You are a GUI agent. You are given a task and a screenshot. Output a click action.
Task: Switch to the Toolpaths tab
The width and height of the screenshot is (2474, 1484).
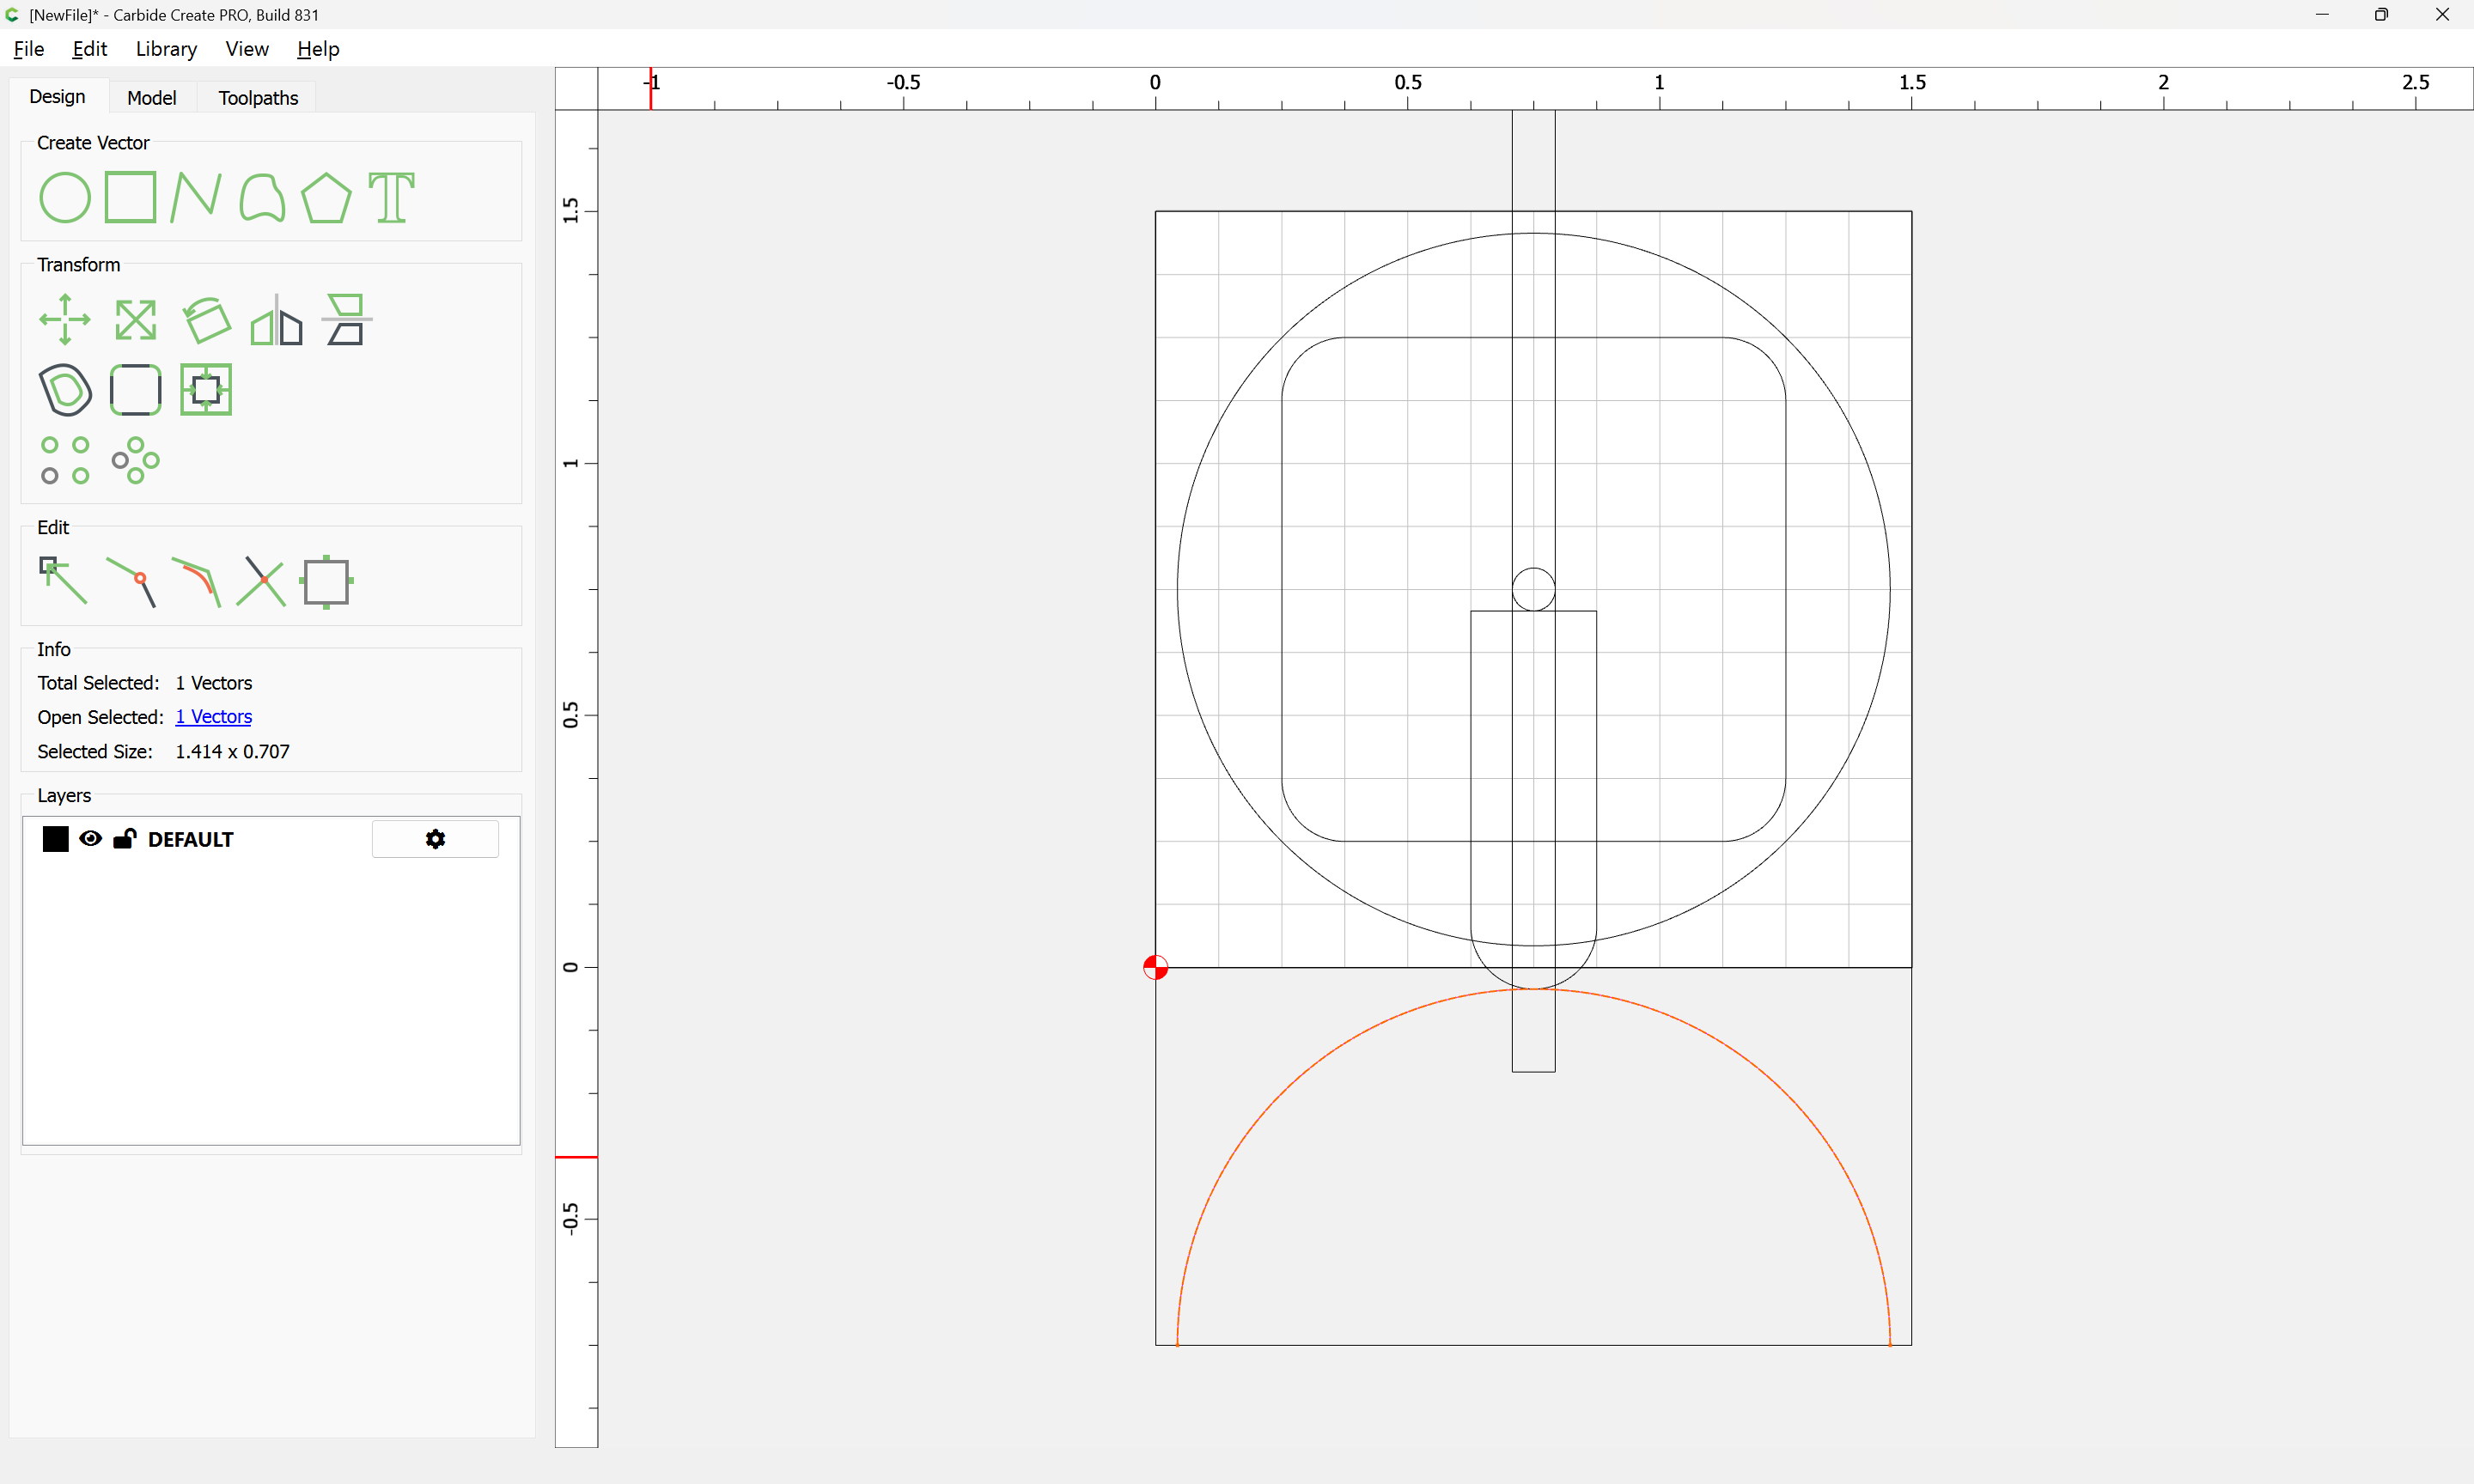pos(258,97)
